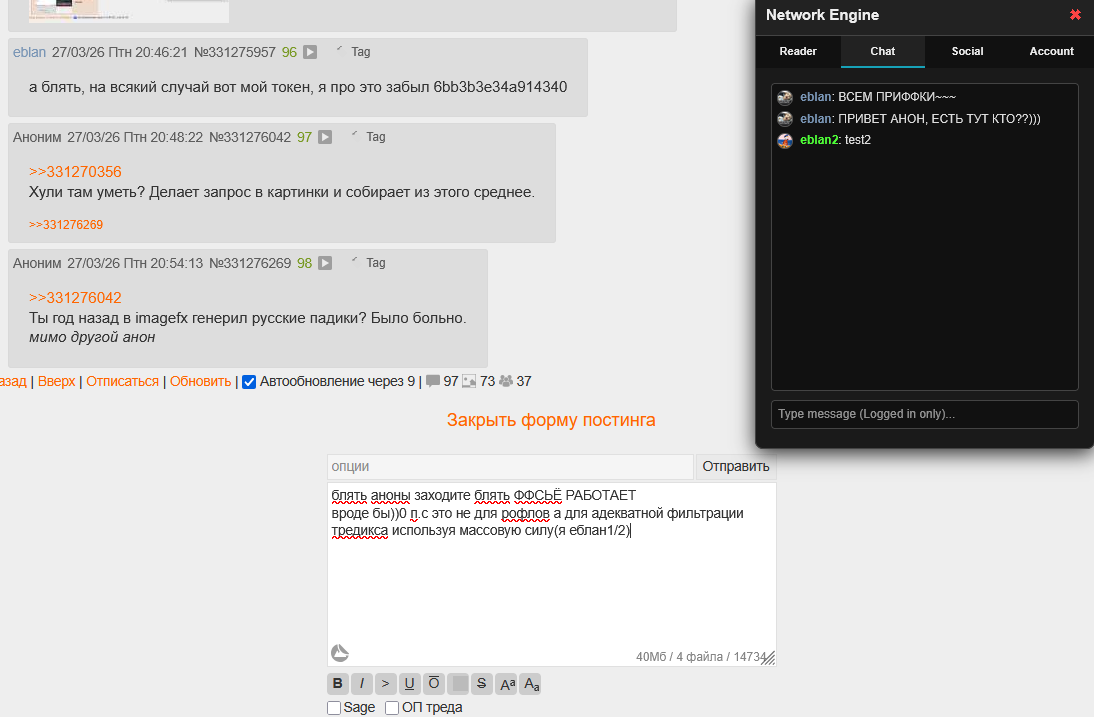Image resolution: width=1094 pixels, height=717 pixels.
Task: Click the play icon next to post 98
Action: 325,263
